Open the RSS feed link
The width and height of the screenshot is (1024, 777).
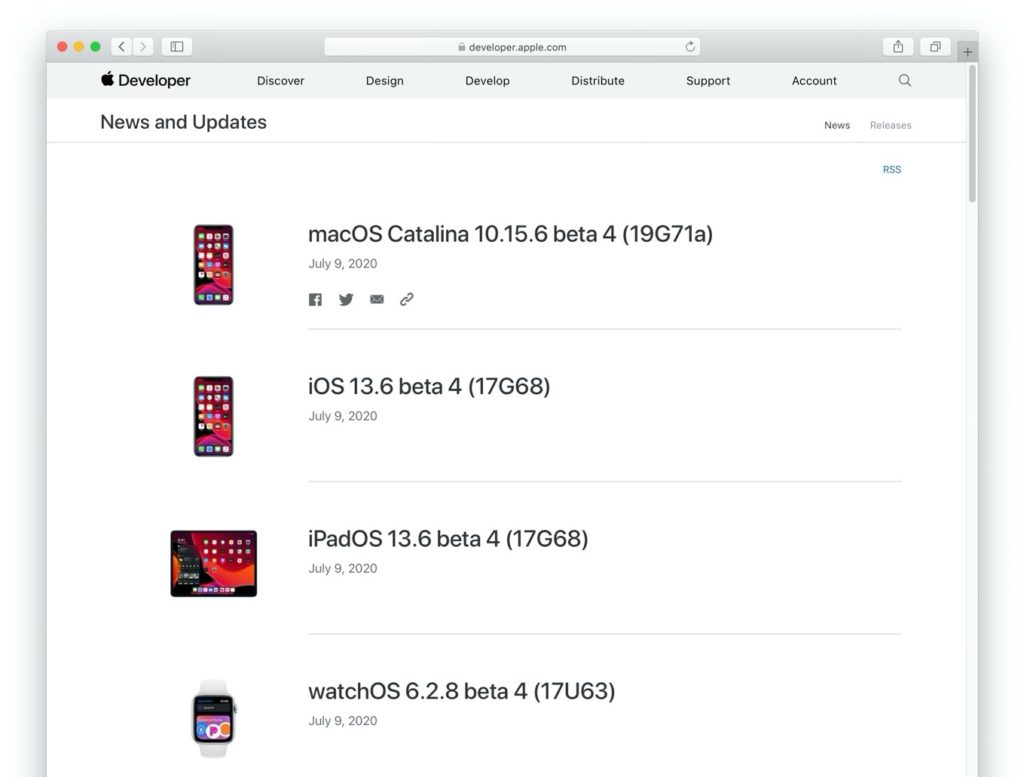(891, 169)
